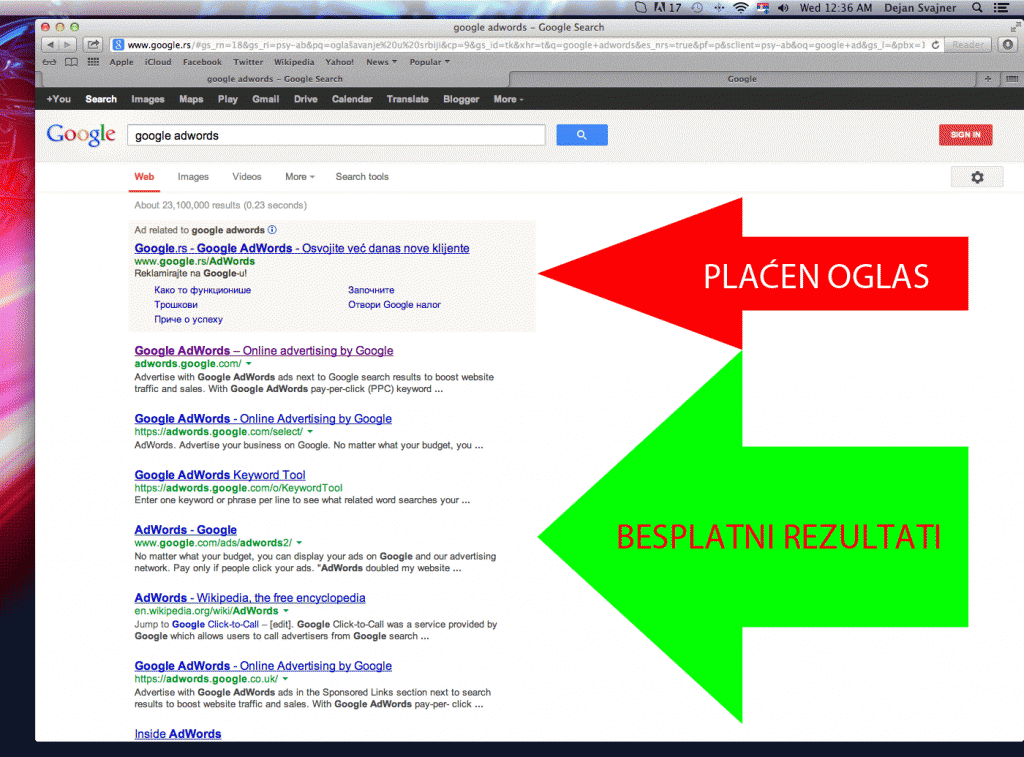Click the Reader button in address bar
Screen dimensions: 1024x757
pyautogui.click(x=968, y=45)
